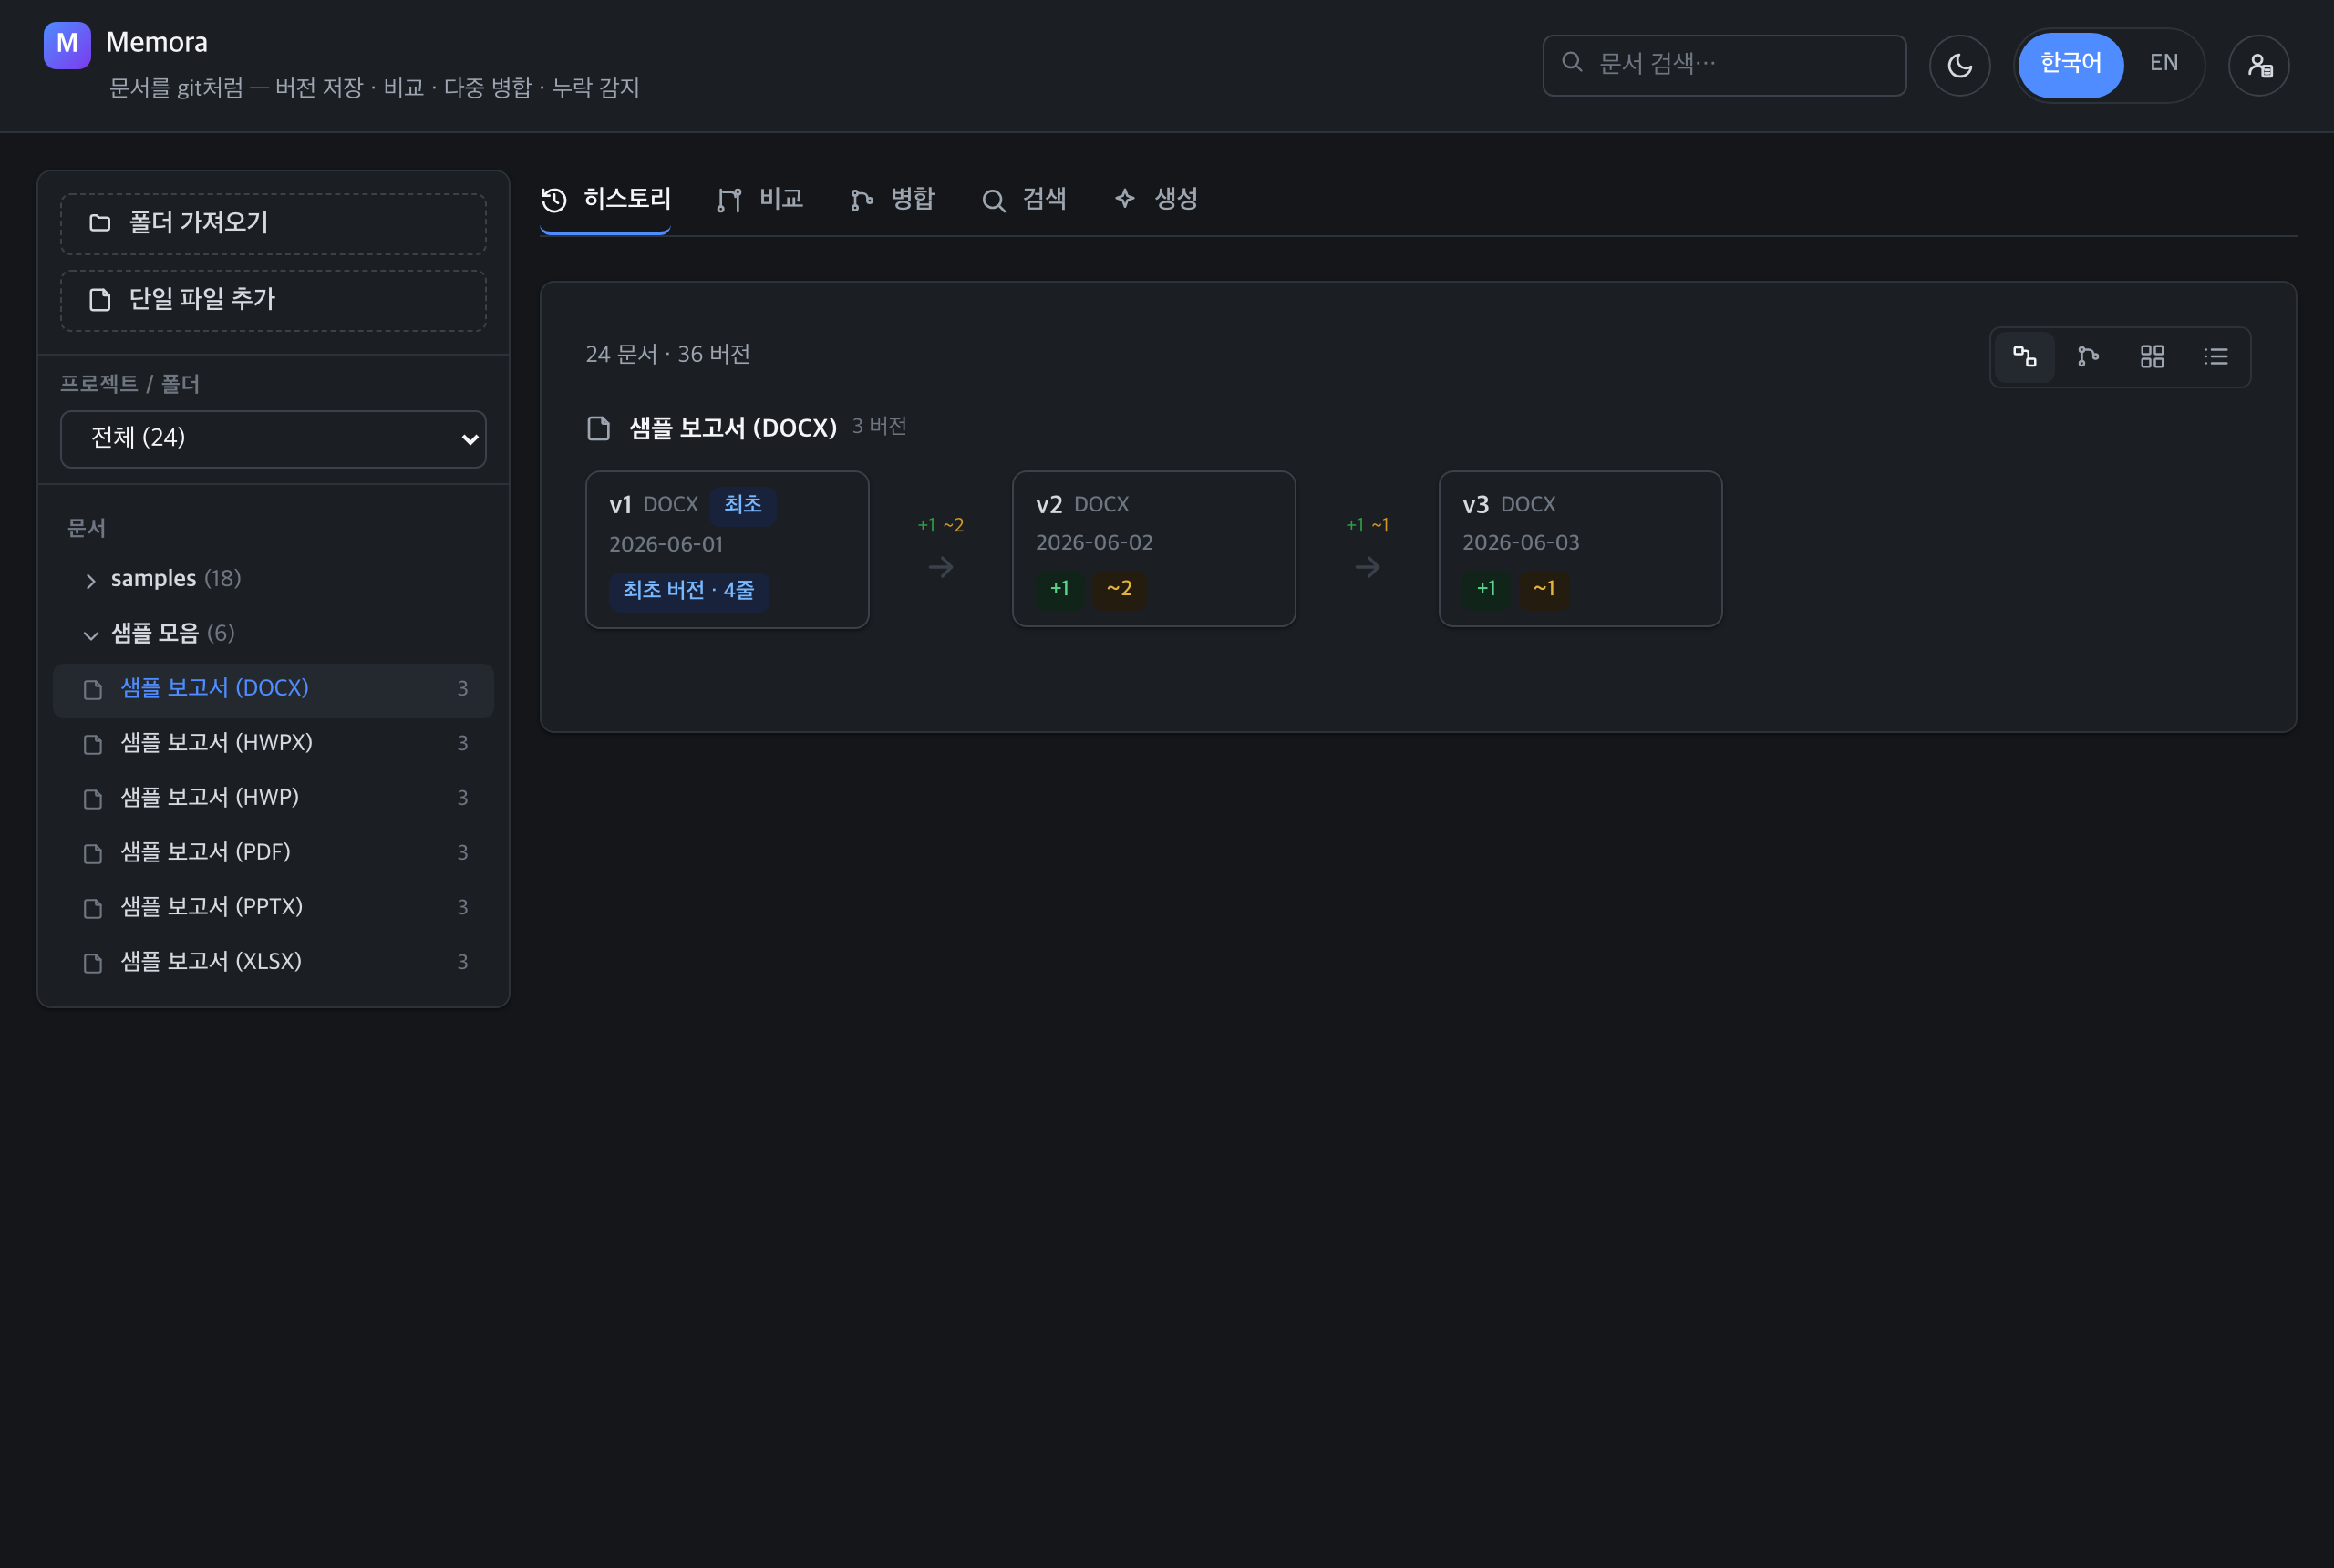Select 샘플 보고서 (DOCX) in sidebar
The height and width of the screenshot is (1568, 2334).
(273, 690)
